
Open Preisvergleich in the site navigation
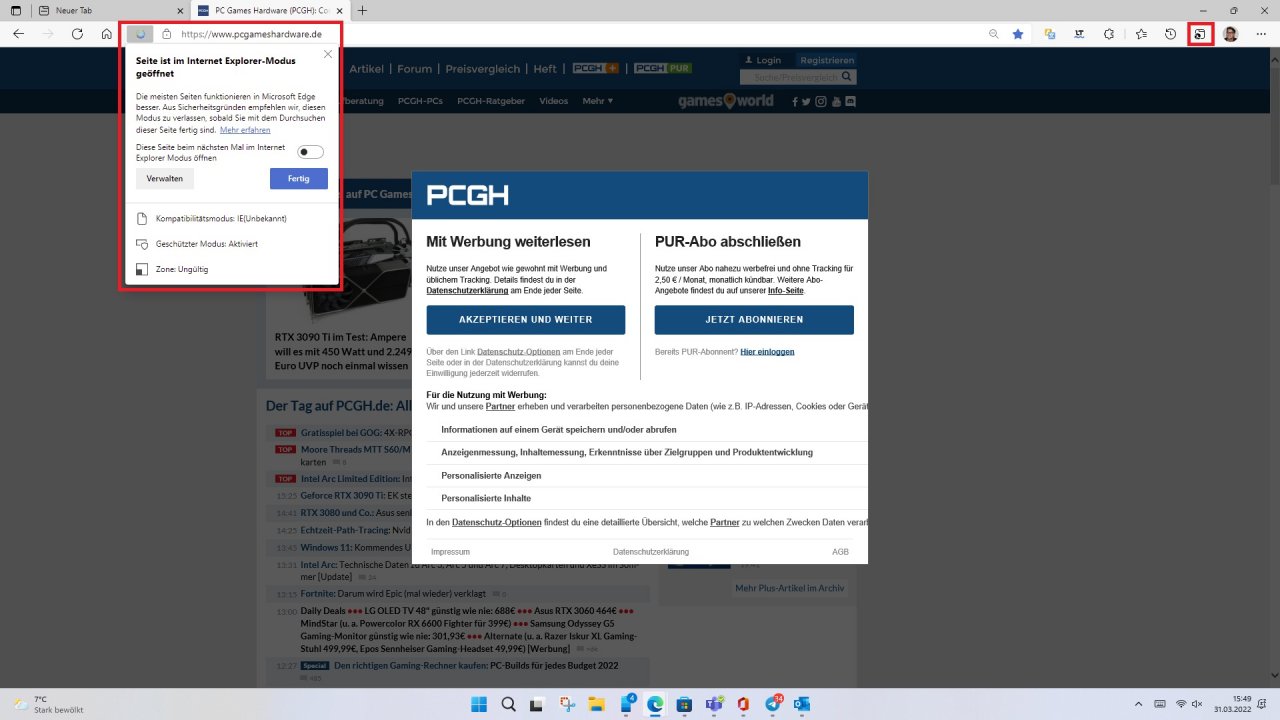[483, 69]
